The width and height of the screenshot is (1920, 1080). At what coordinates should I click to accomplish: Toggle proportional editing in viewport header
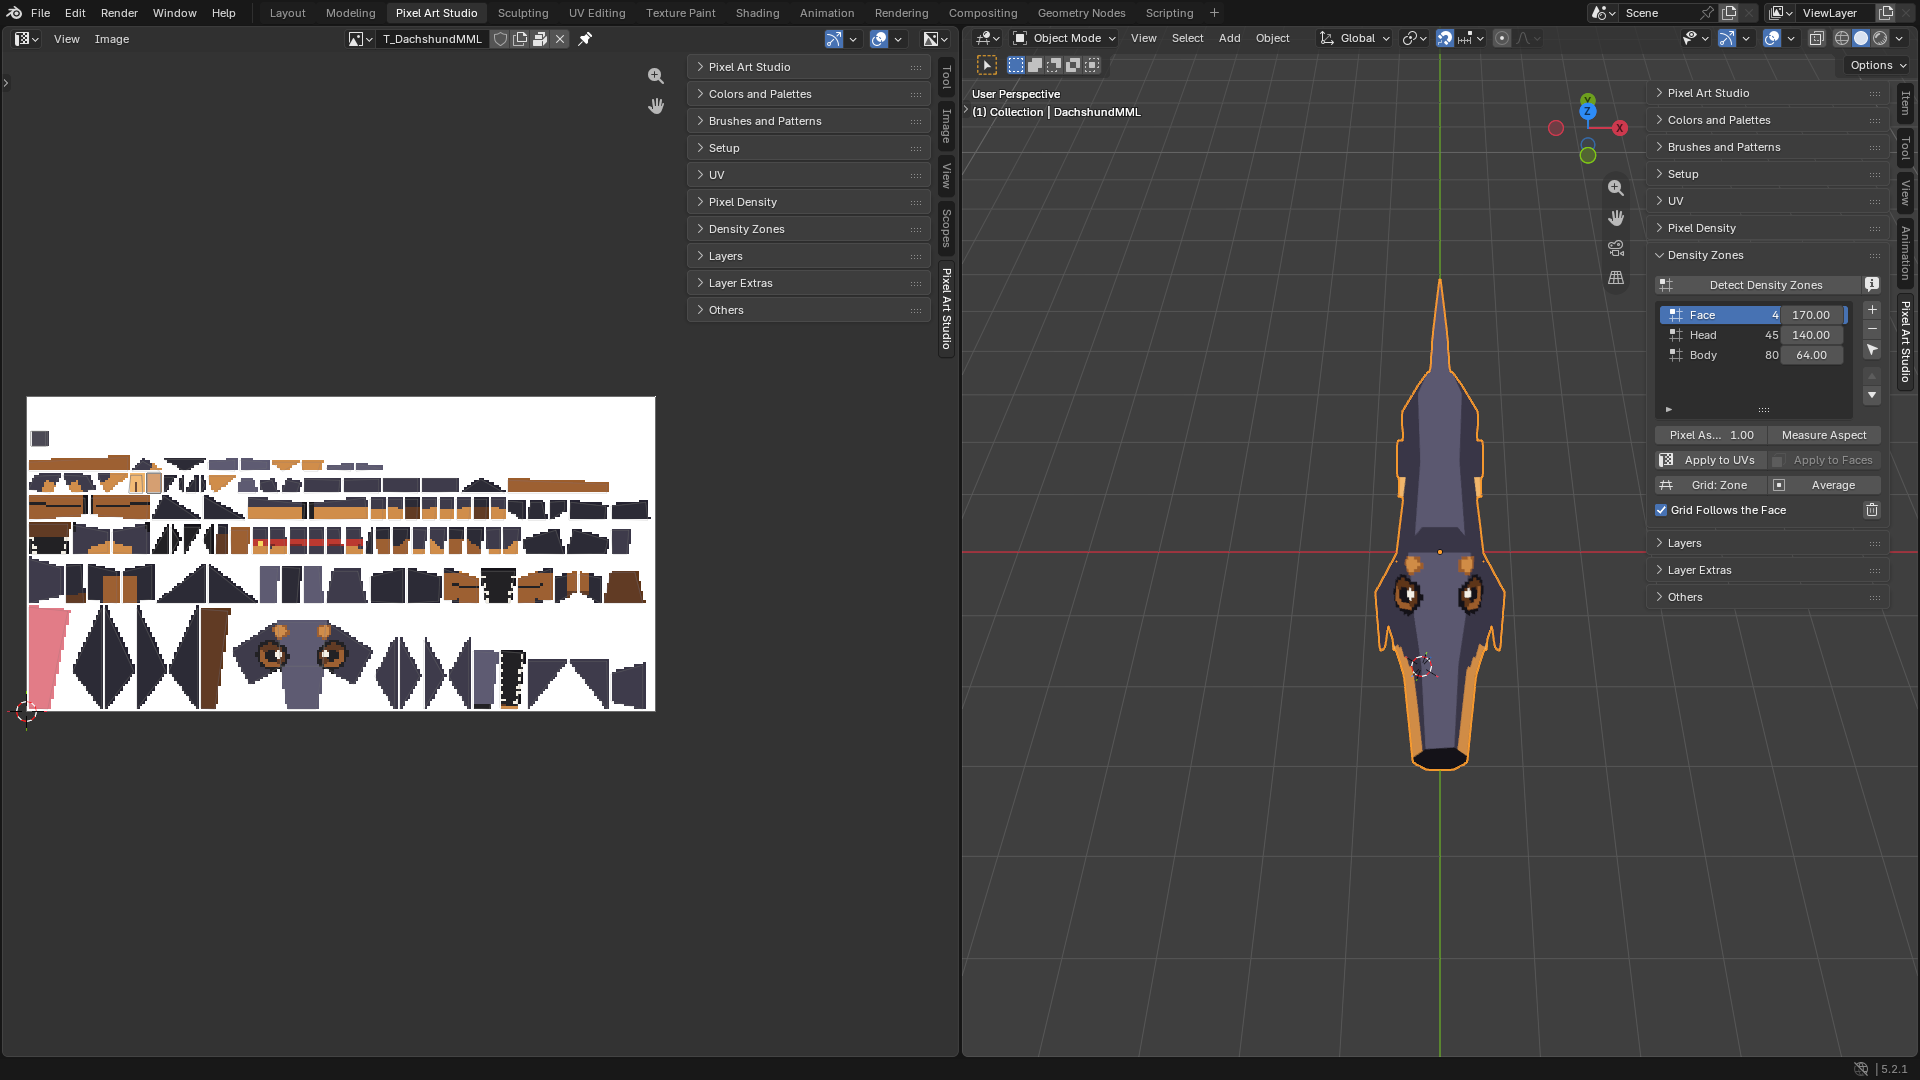1502,38
